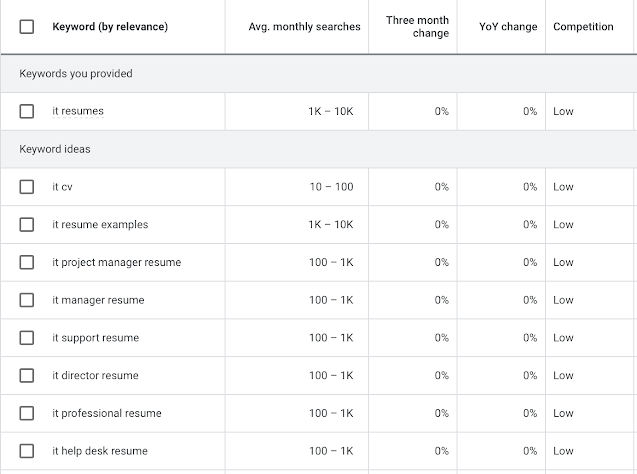Select the "it director resume" checkbox
637x474 pixels.
pos(27,376)
